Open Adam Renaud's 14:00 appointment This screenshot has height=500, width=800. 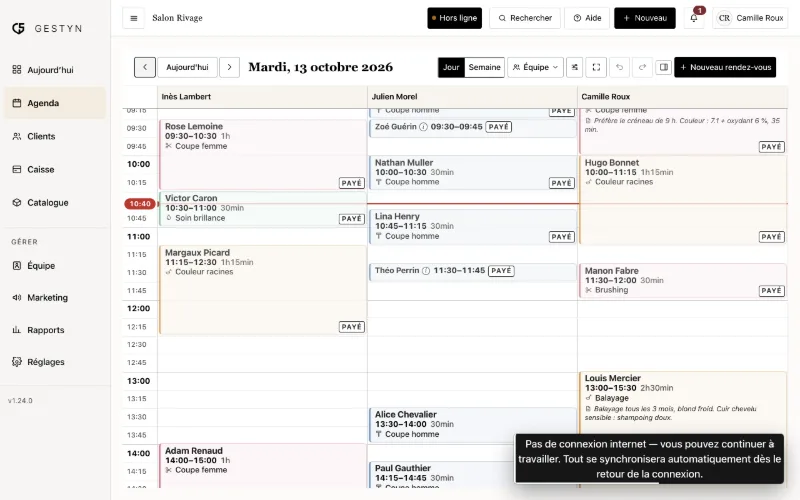(263, 466)
